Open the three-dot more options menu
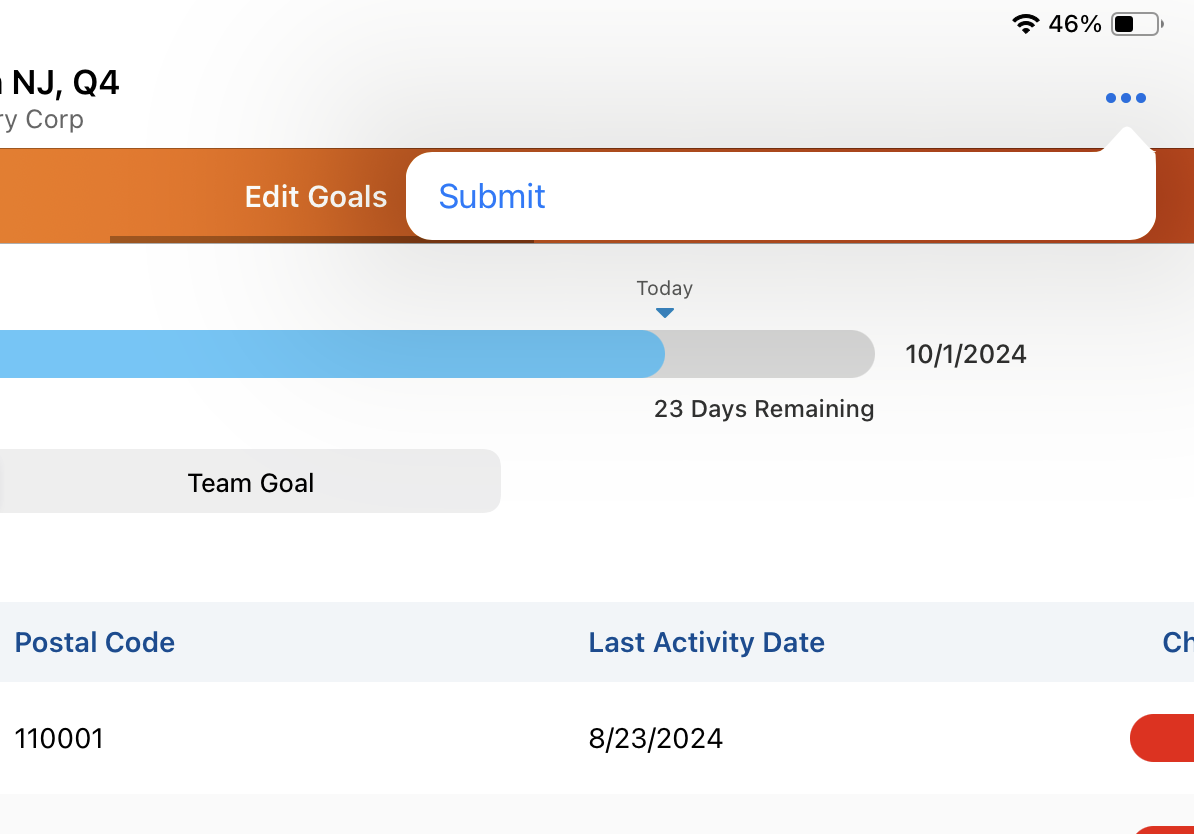 coord(1125,98)
